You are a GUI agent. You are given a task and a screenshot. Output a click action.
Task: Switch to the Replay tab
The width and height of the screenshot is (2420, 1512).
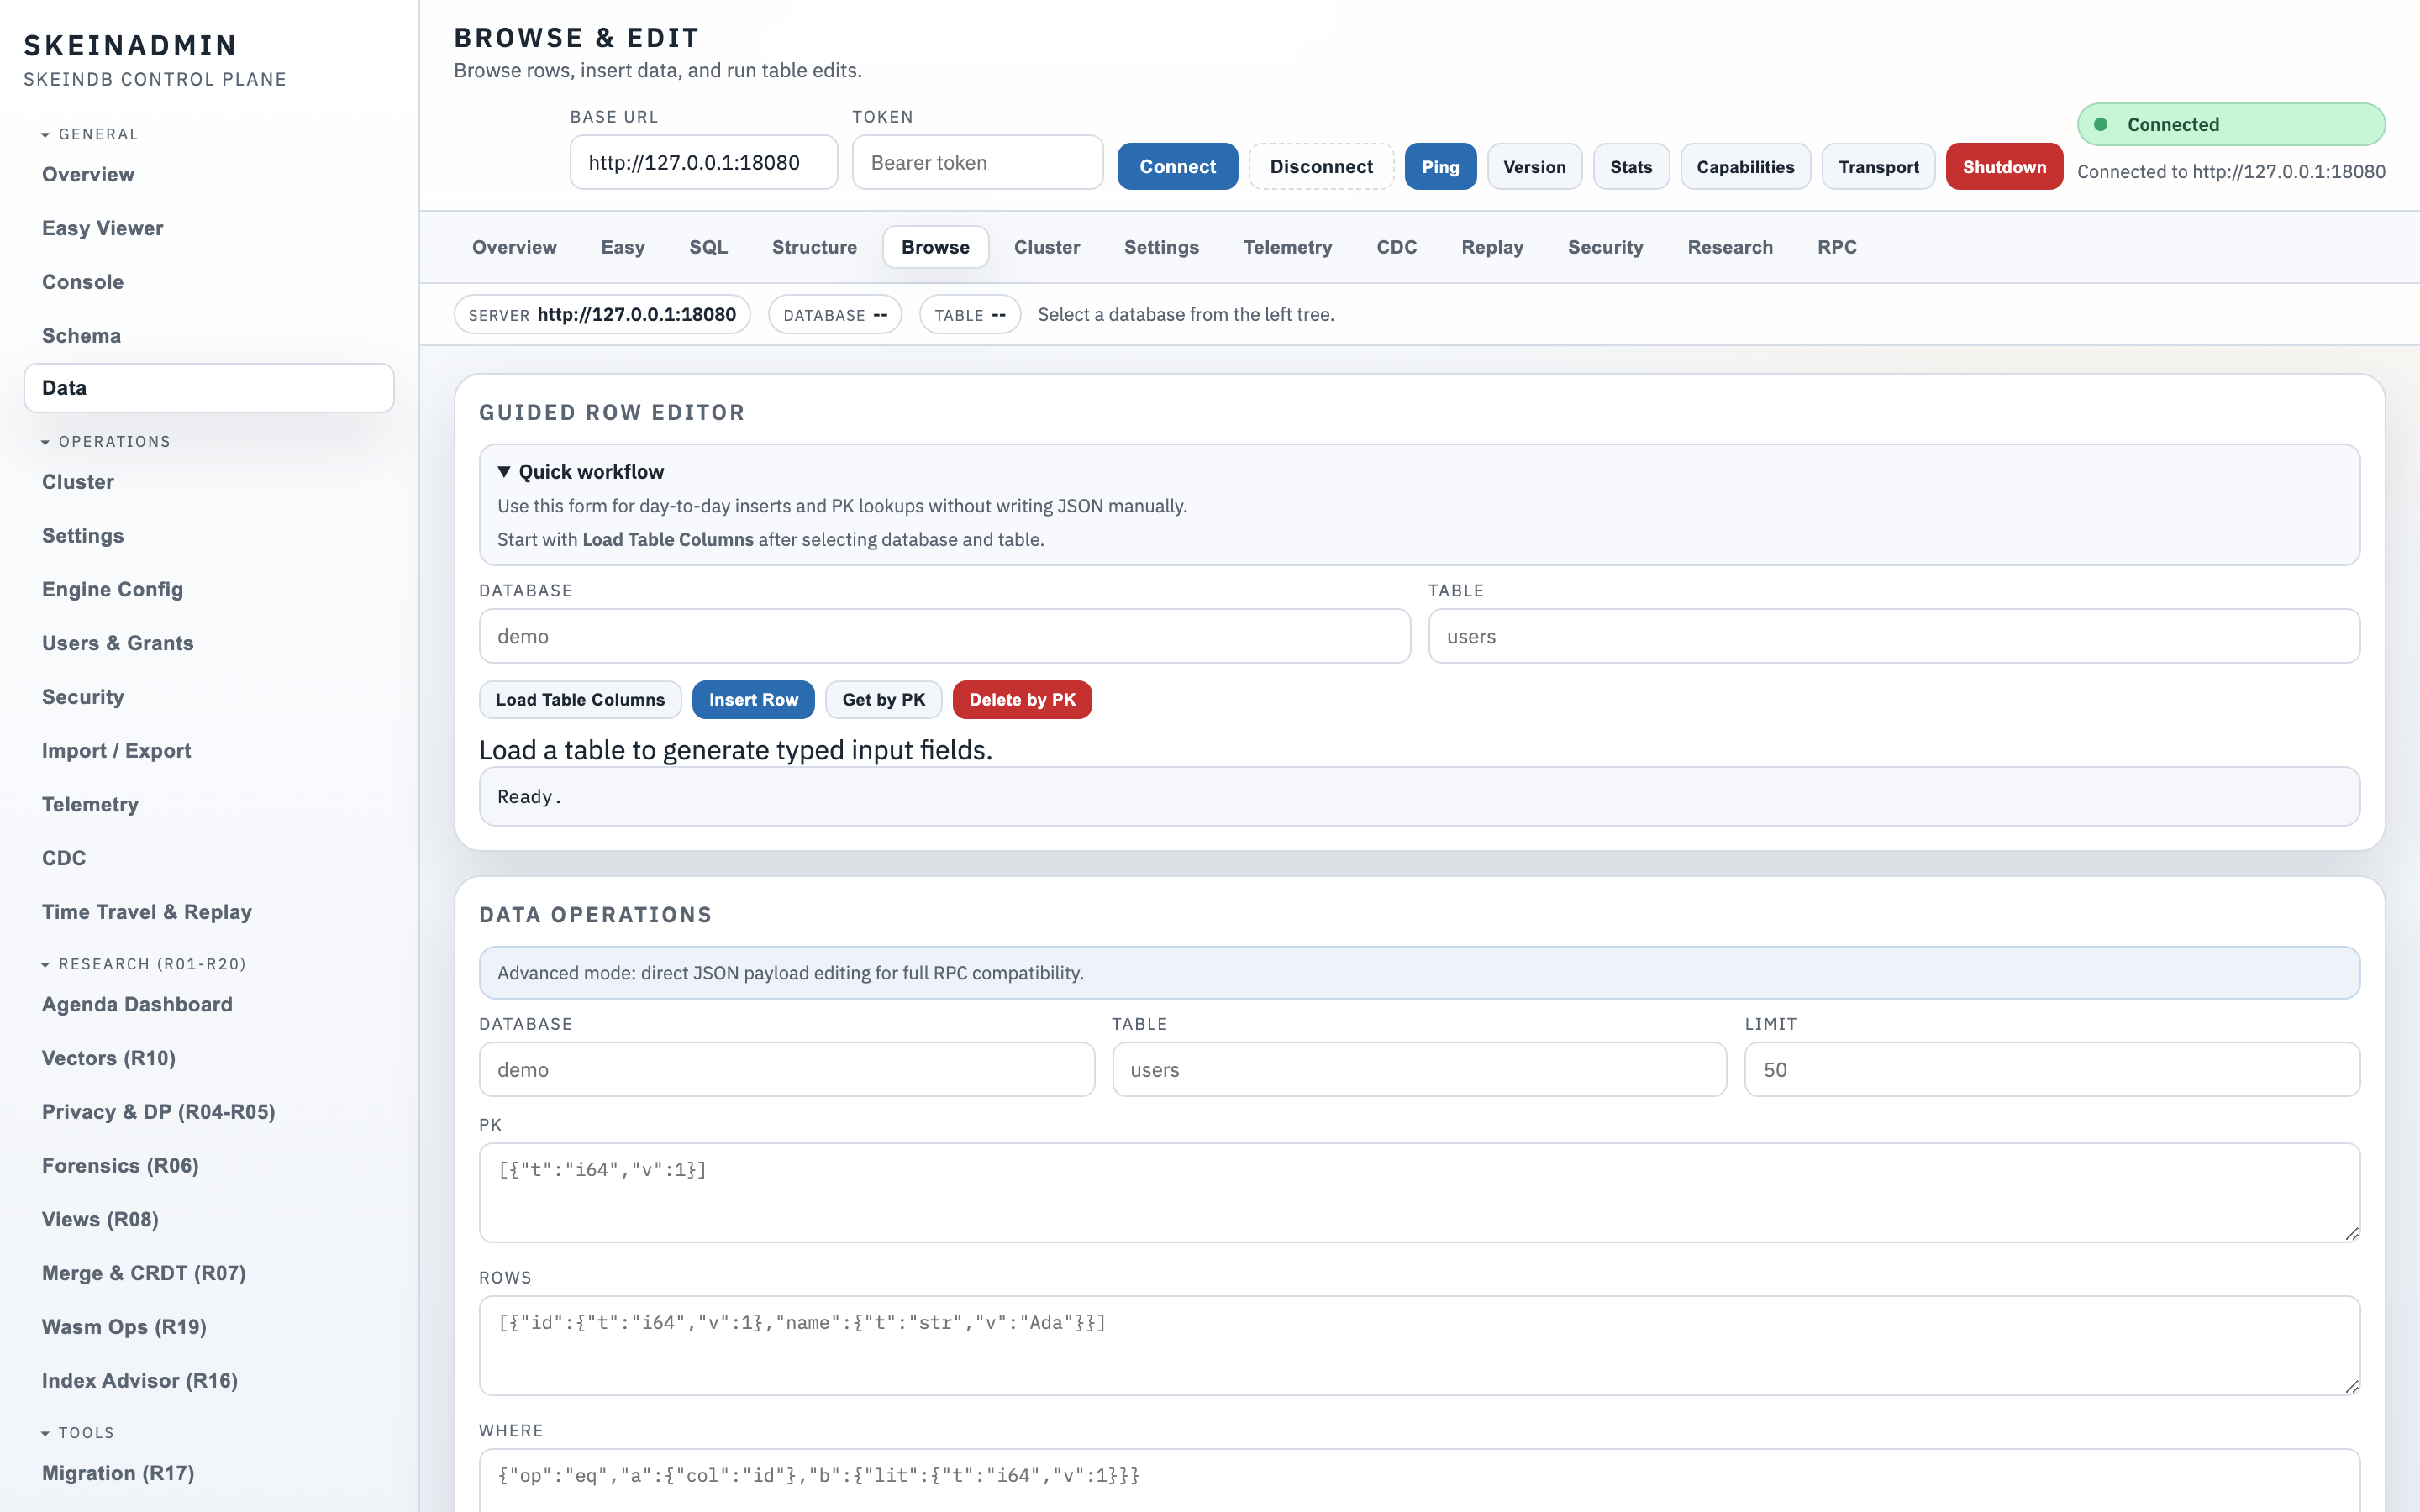1492,247
